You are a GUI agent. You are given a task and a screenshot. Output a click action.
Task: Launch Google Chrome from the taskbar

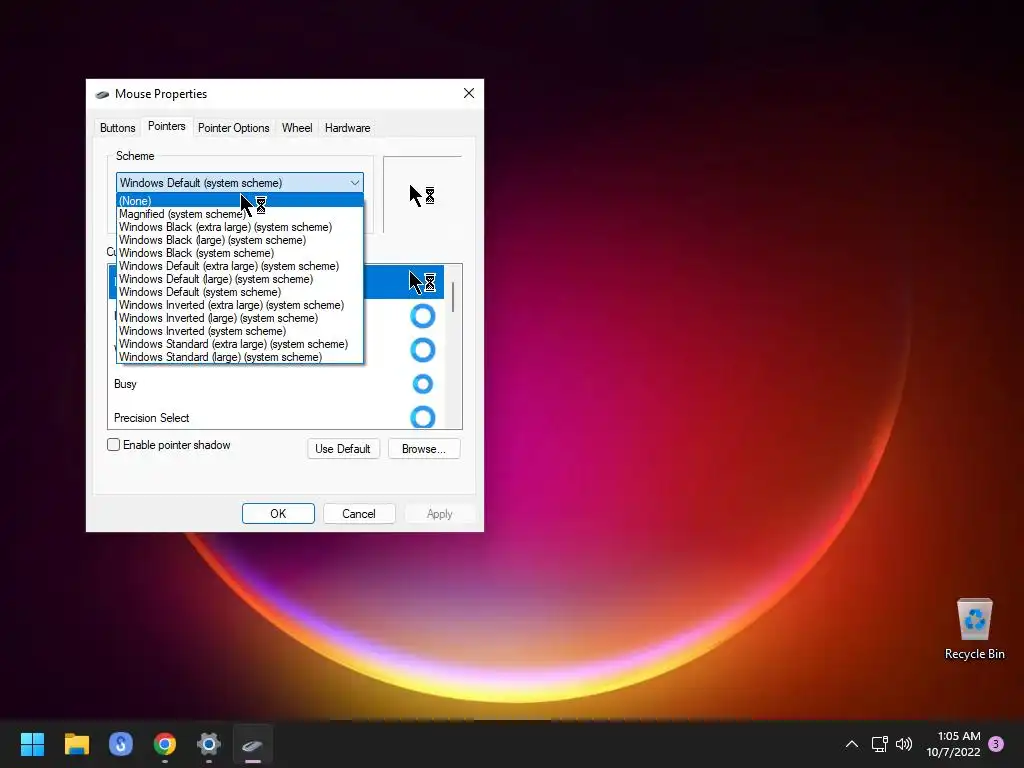[x=165, y=744]
